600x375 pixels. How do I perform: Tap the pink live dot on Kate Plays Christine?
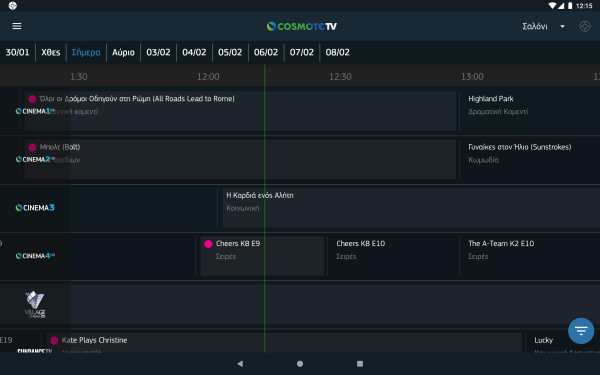pyautogui.click(x=54, y=341)
